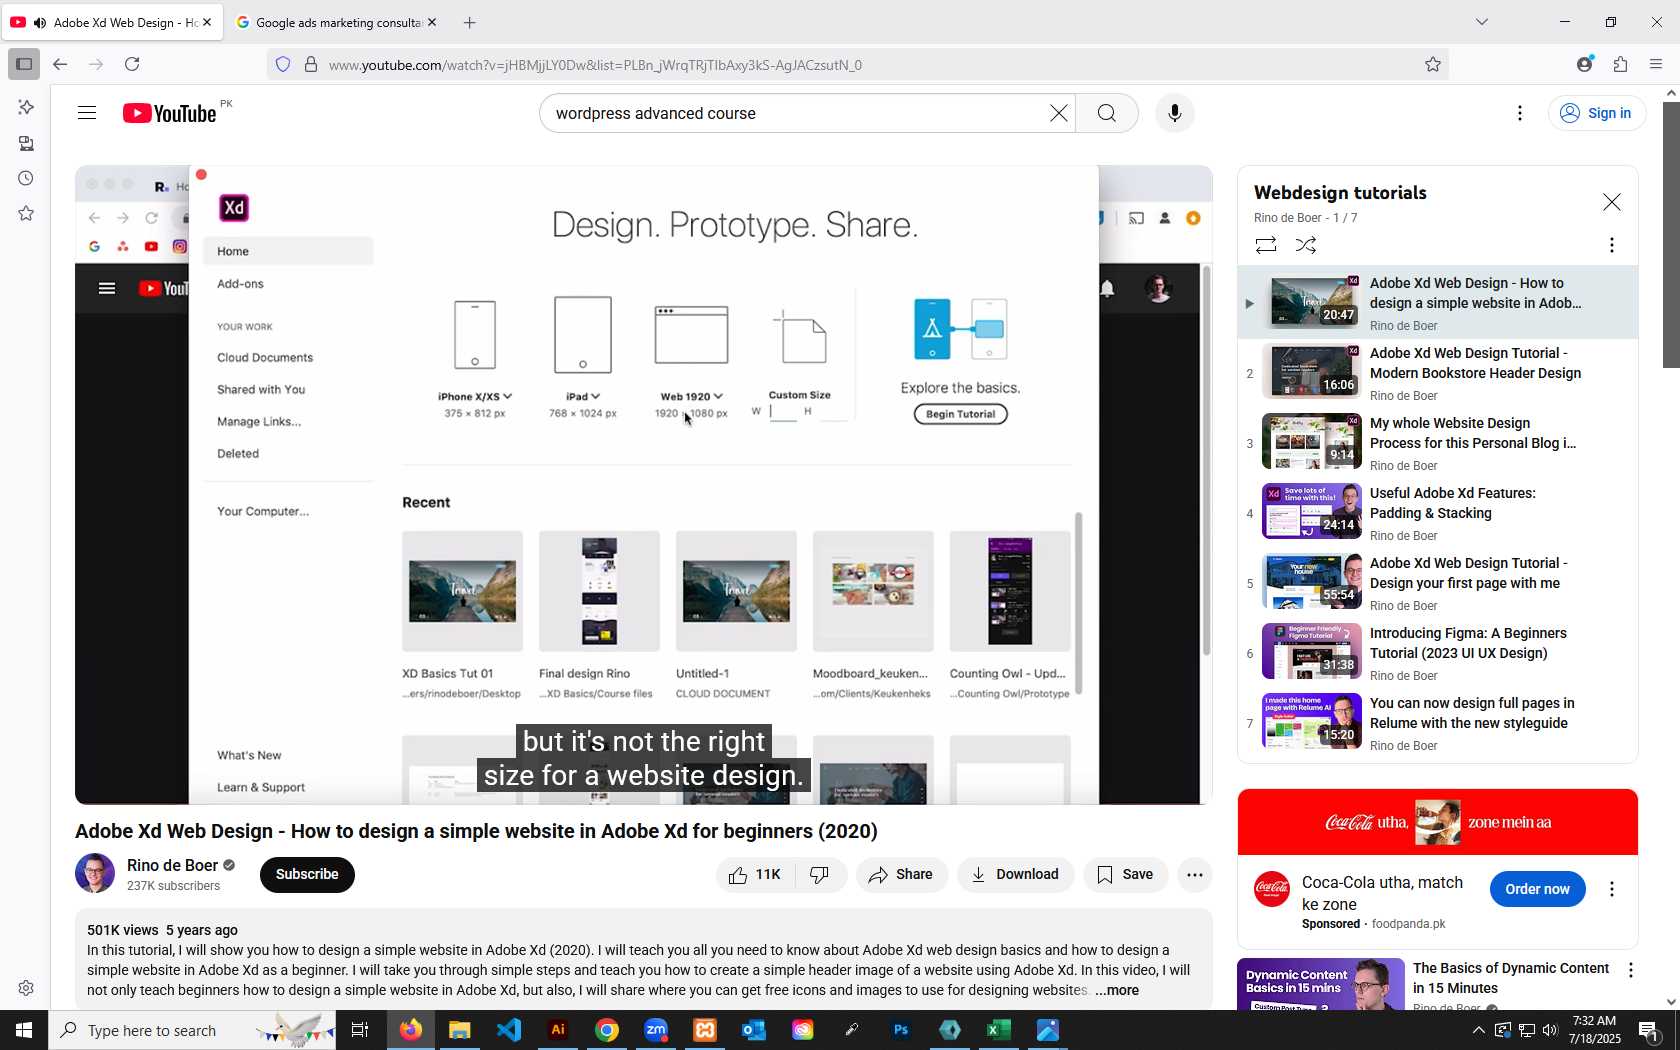This screenshot has width=1680, height=1050.
Task: Show hidden system tray icons
Action: coord(1478,1030)
